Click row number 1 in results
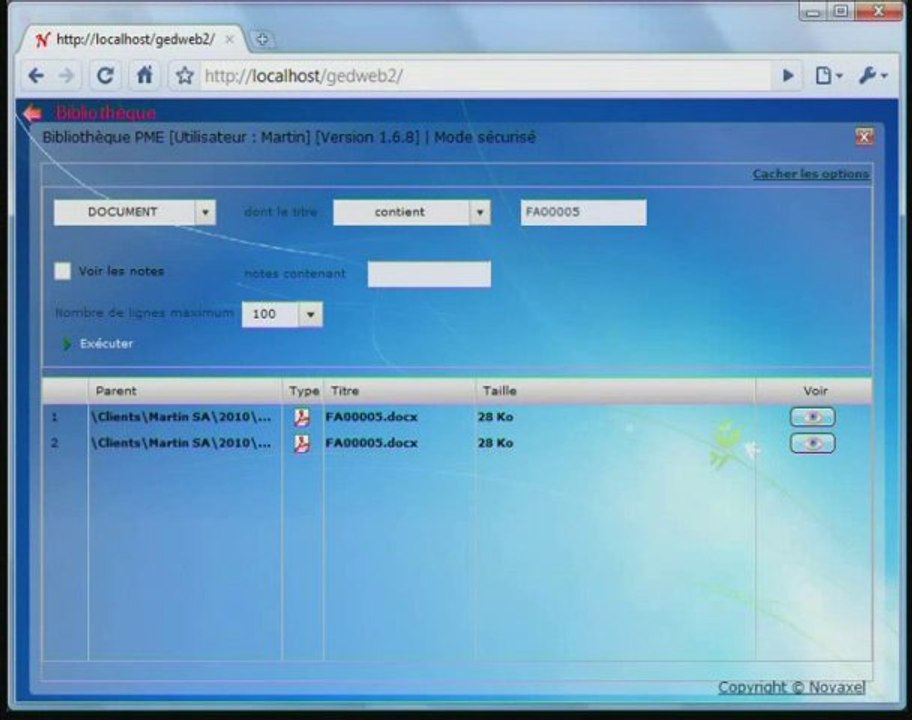Screen dimensions: 912x720 (x=55, y=417)
